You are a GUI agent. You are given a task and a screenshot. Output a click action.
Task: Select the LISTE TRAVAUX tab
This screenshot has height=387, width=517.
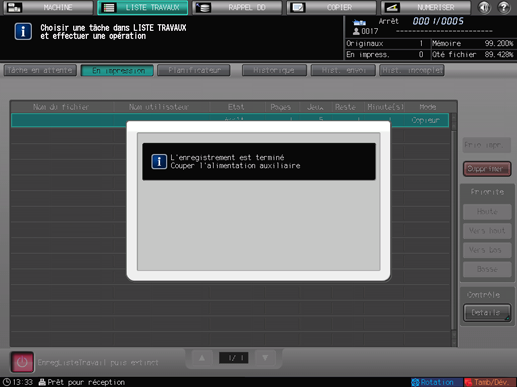click(143, 7)
